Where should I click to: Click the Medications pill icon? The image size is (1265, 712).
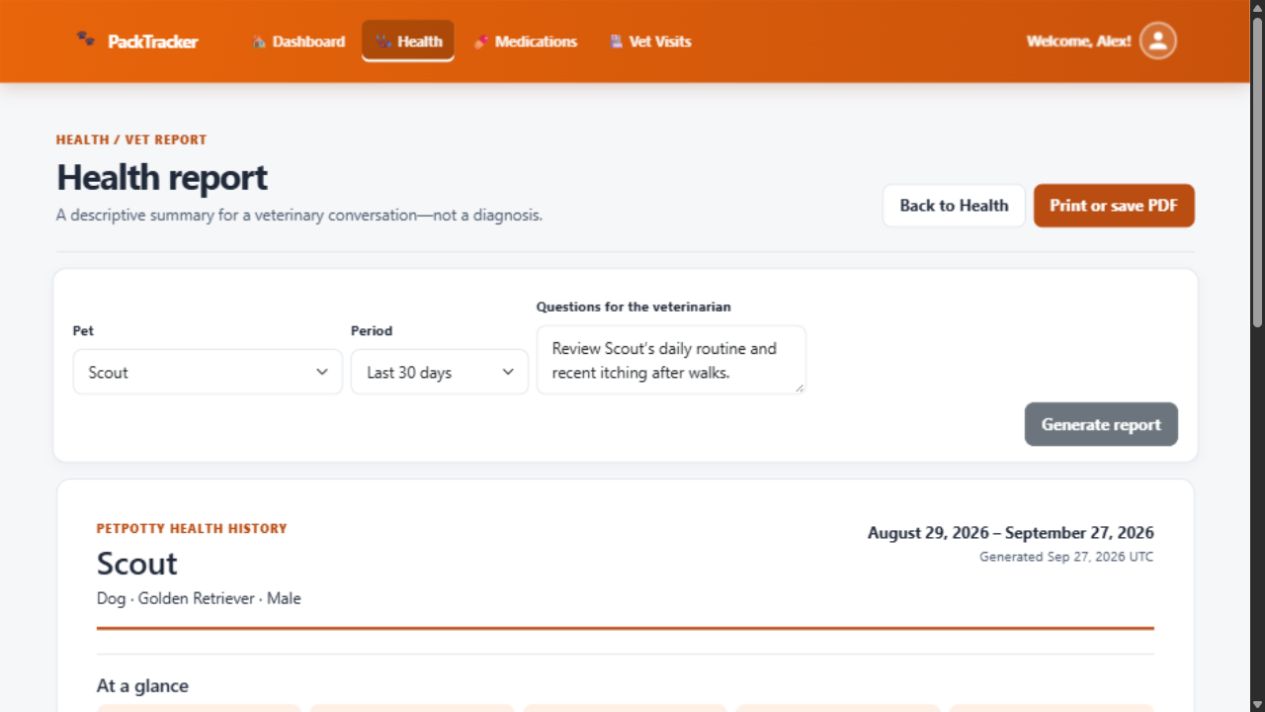[481, 42]
